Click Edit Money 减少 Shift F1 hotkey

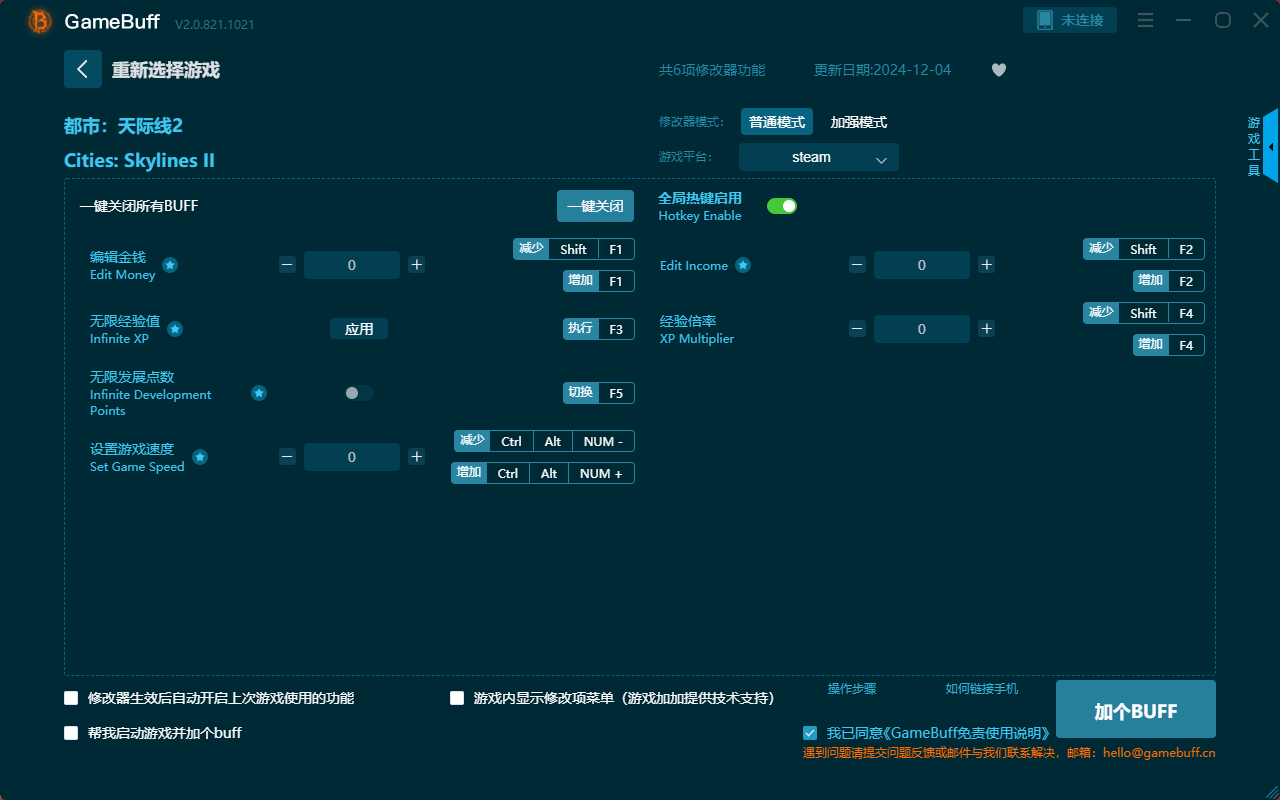click(x=574, y=249)
